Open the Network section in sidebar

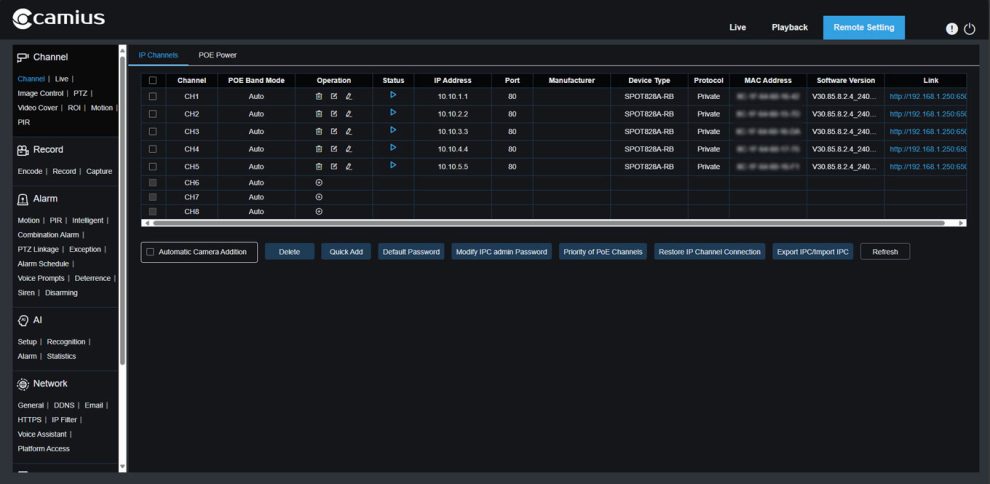[x=50, y=383]
